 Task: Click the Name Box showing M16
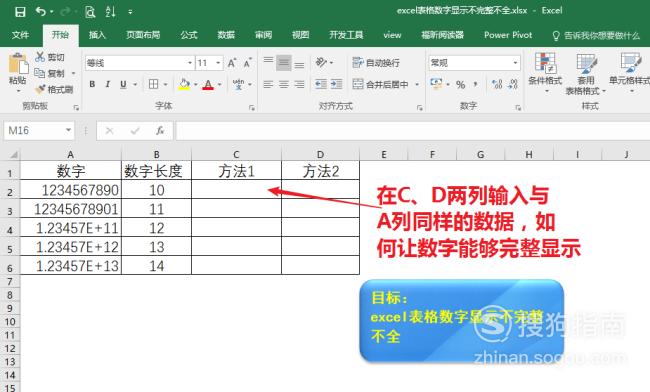(39, 131)
